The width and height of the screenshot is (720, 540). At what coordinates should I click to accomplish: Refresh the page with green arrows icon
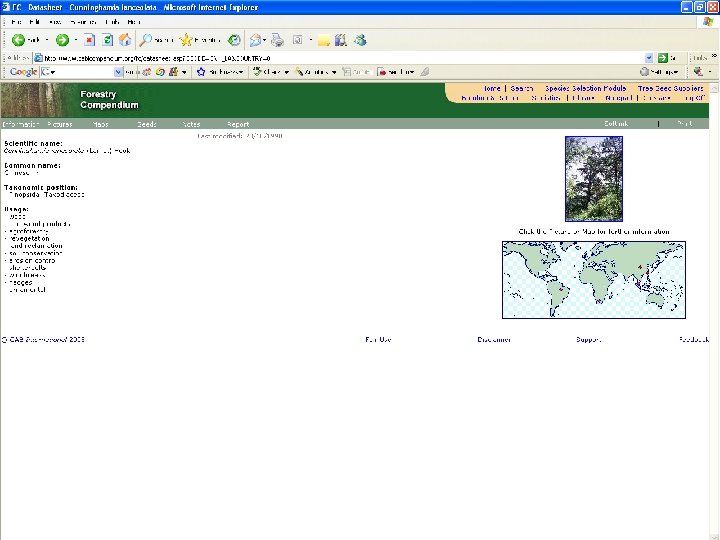(x=107, y=40)
